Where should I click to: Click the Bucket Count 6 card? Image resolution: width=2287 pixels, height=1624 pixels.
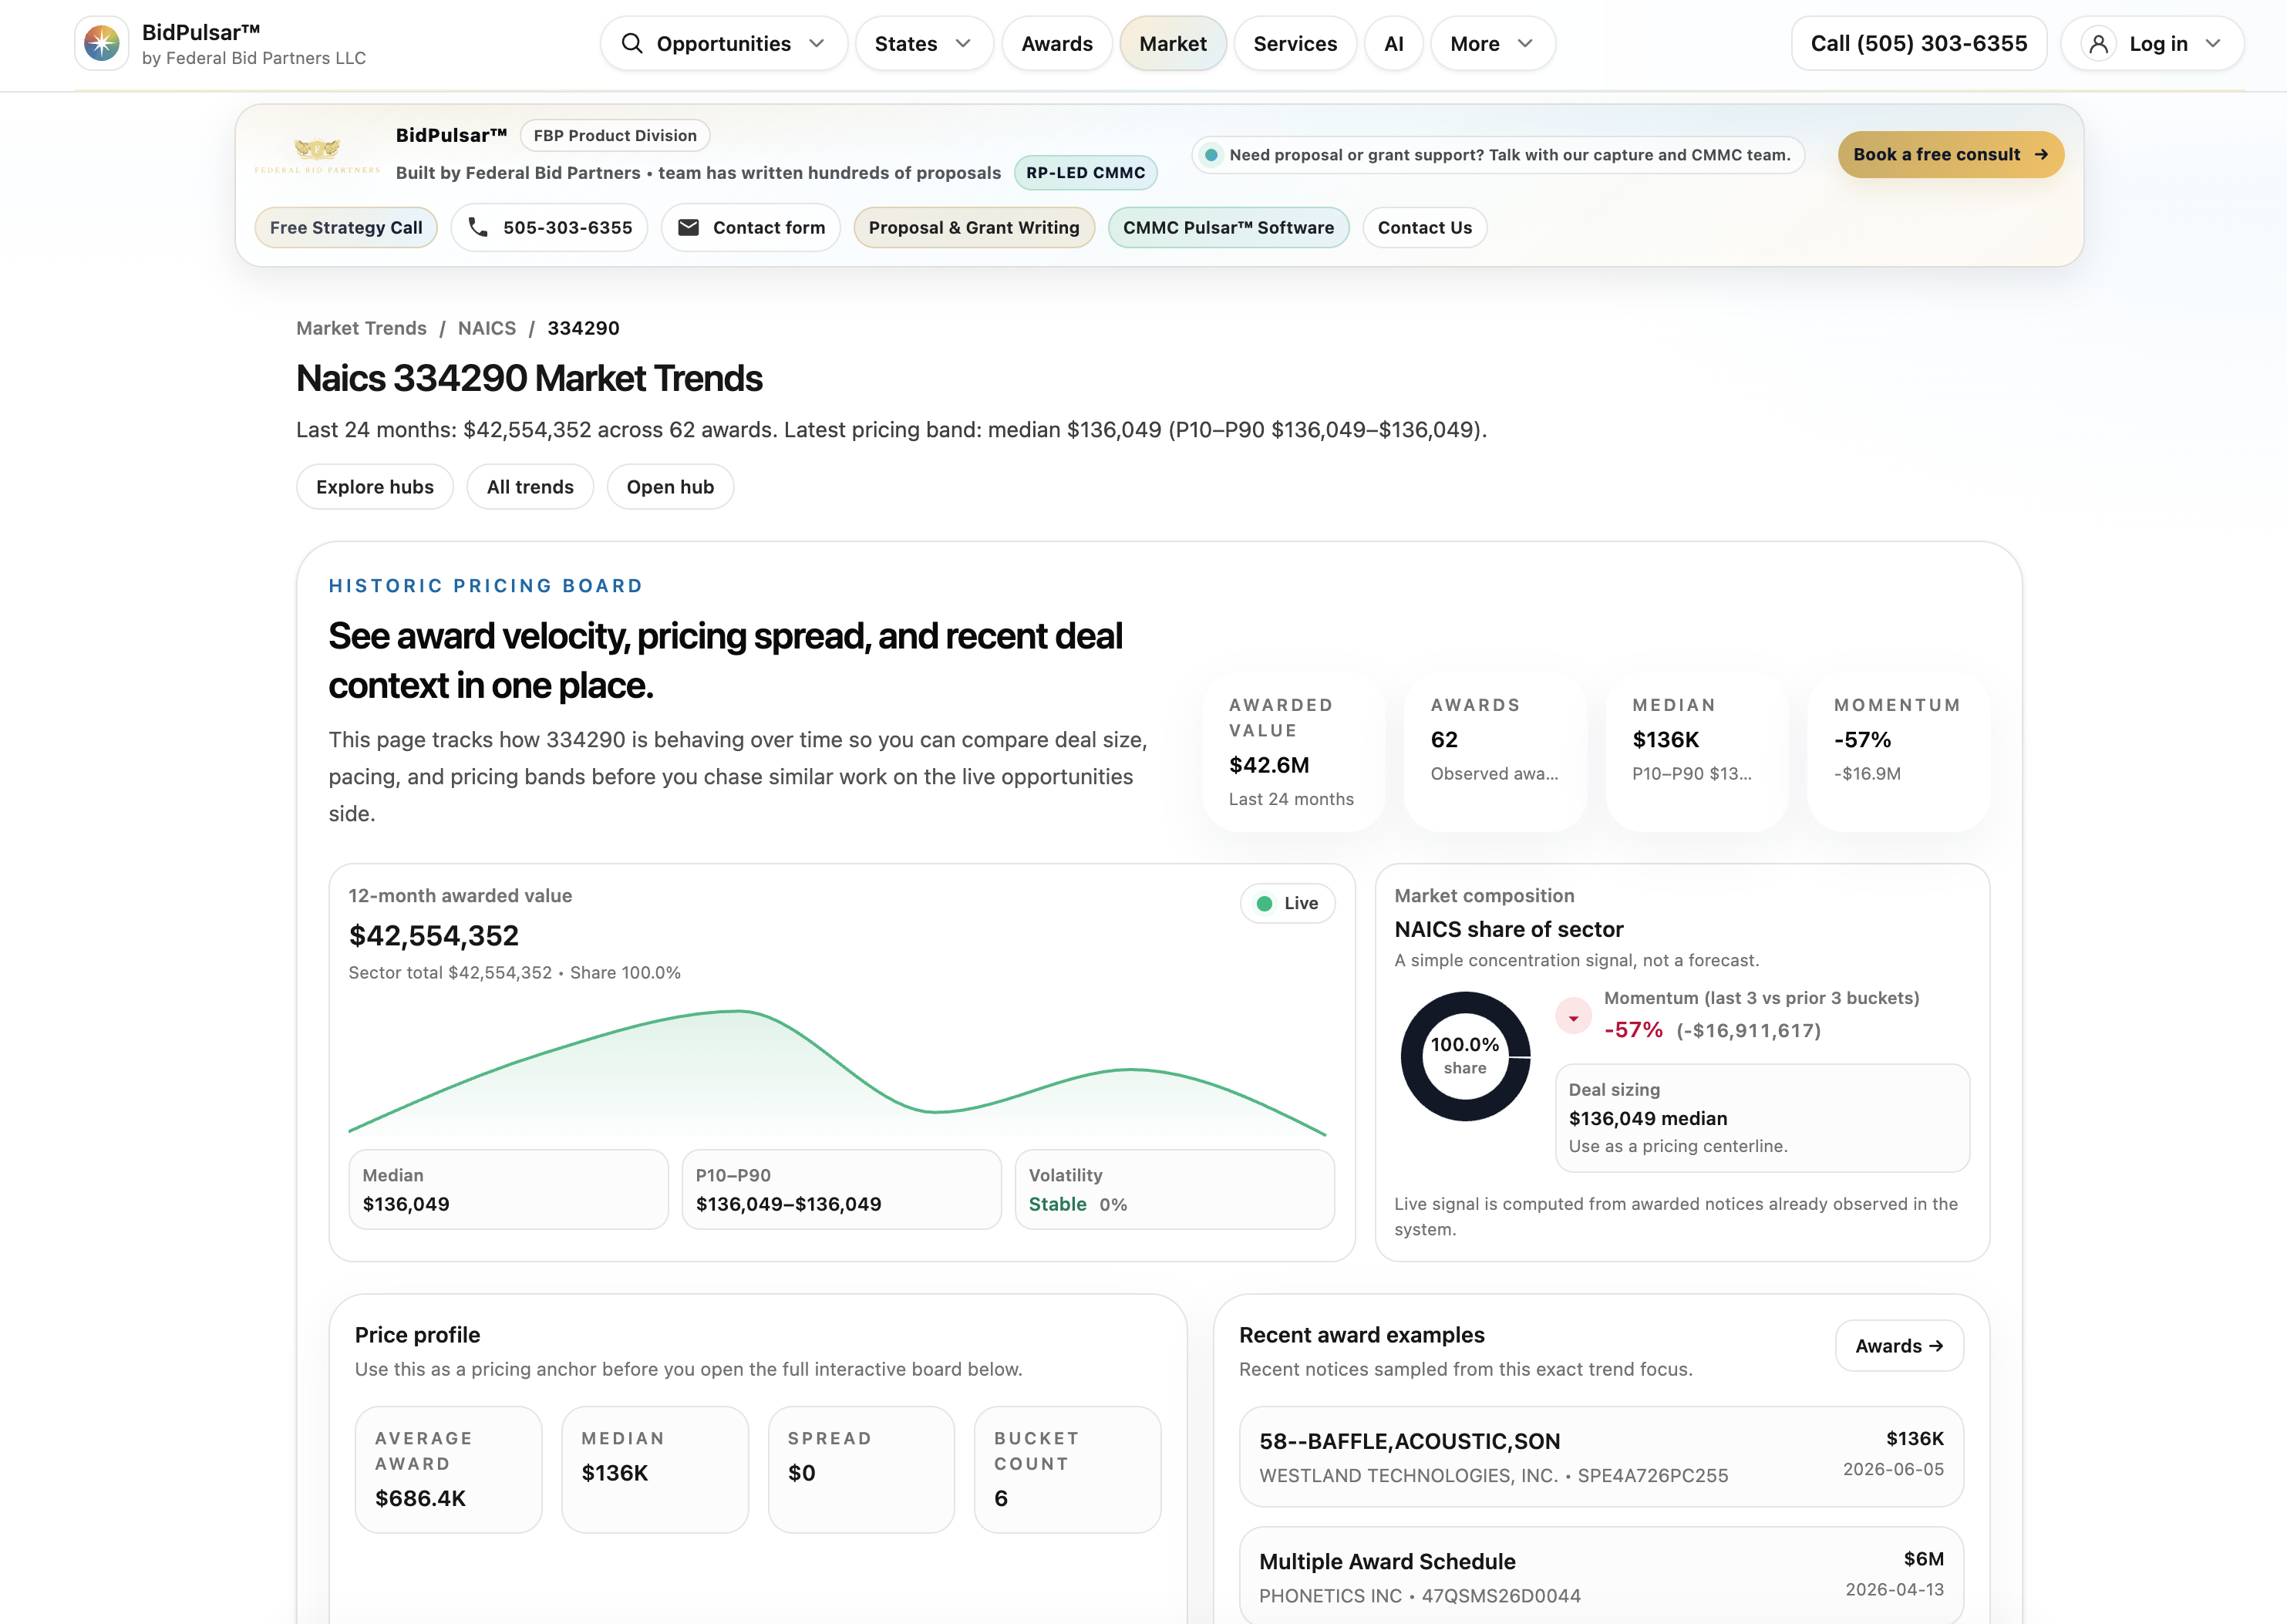1067,1469
